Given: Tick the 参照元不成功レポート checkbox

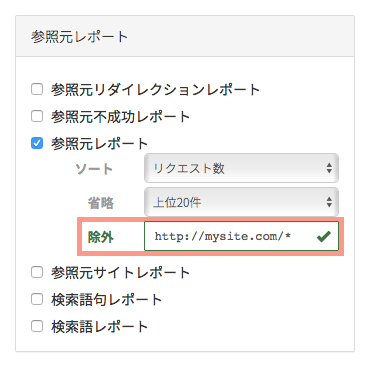Looking at the screenshot, I should pos(37,116).
